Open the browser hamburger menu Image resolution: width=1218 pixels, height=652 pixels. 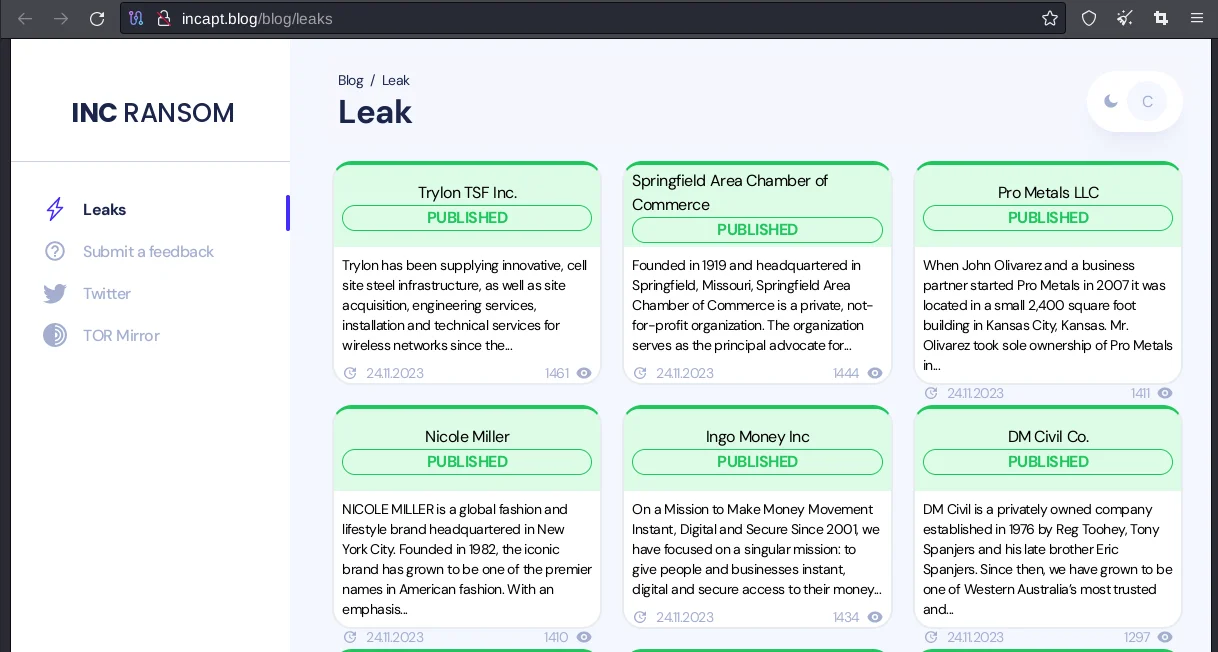(1197, 18)
